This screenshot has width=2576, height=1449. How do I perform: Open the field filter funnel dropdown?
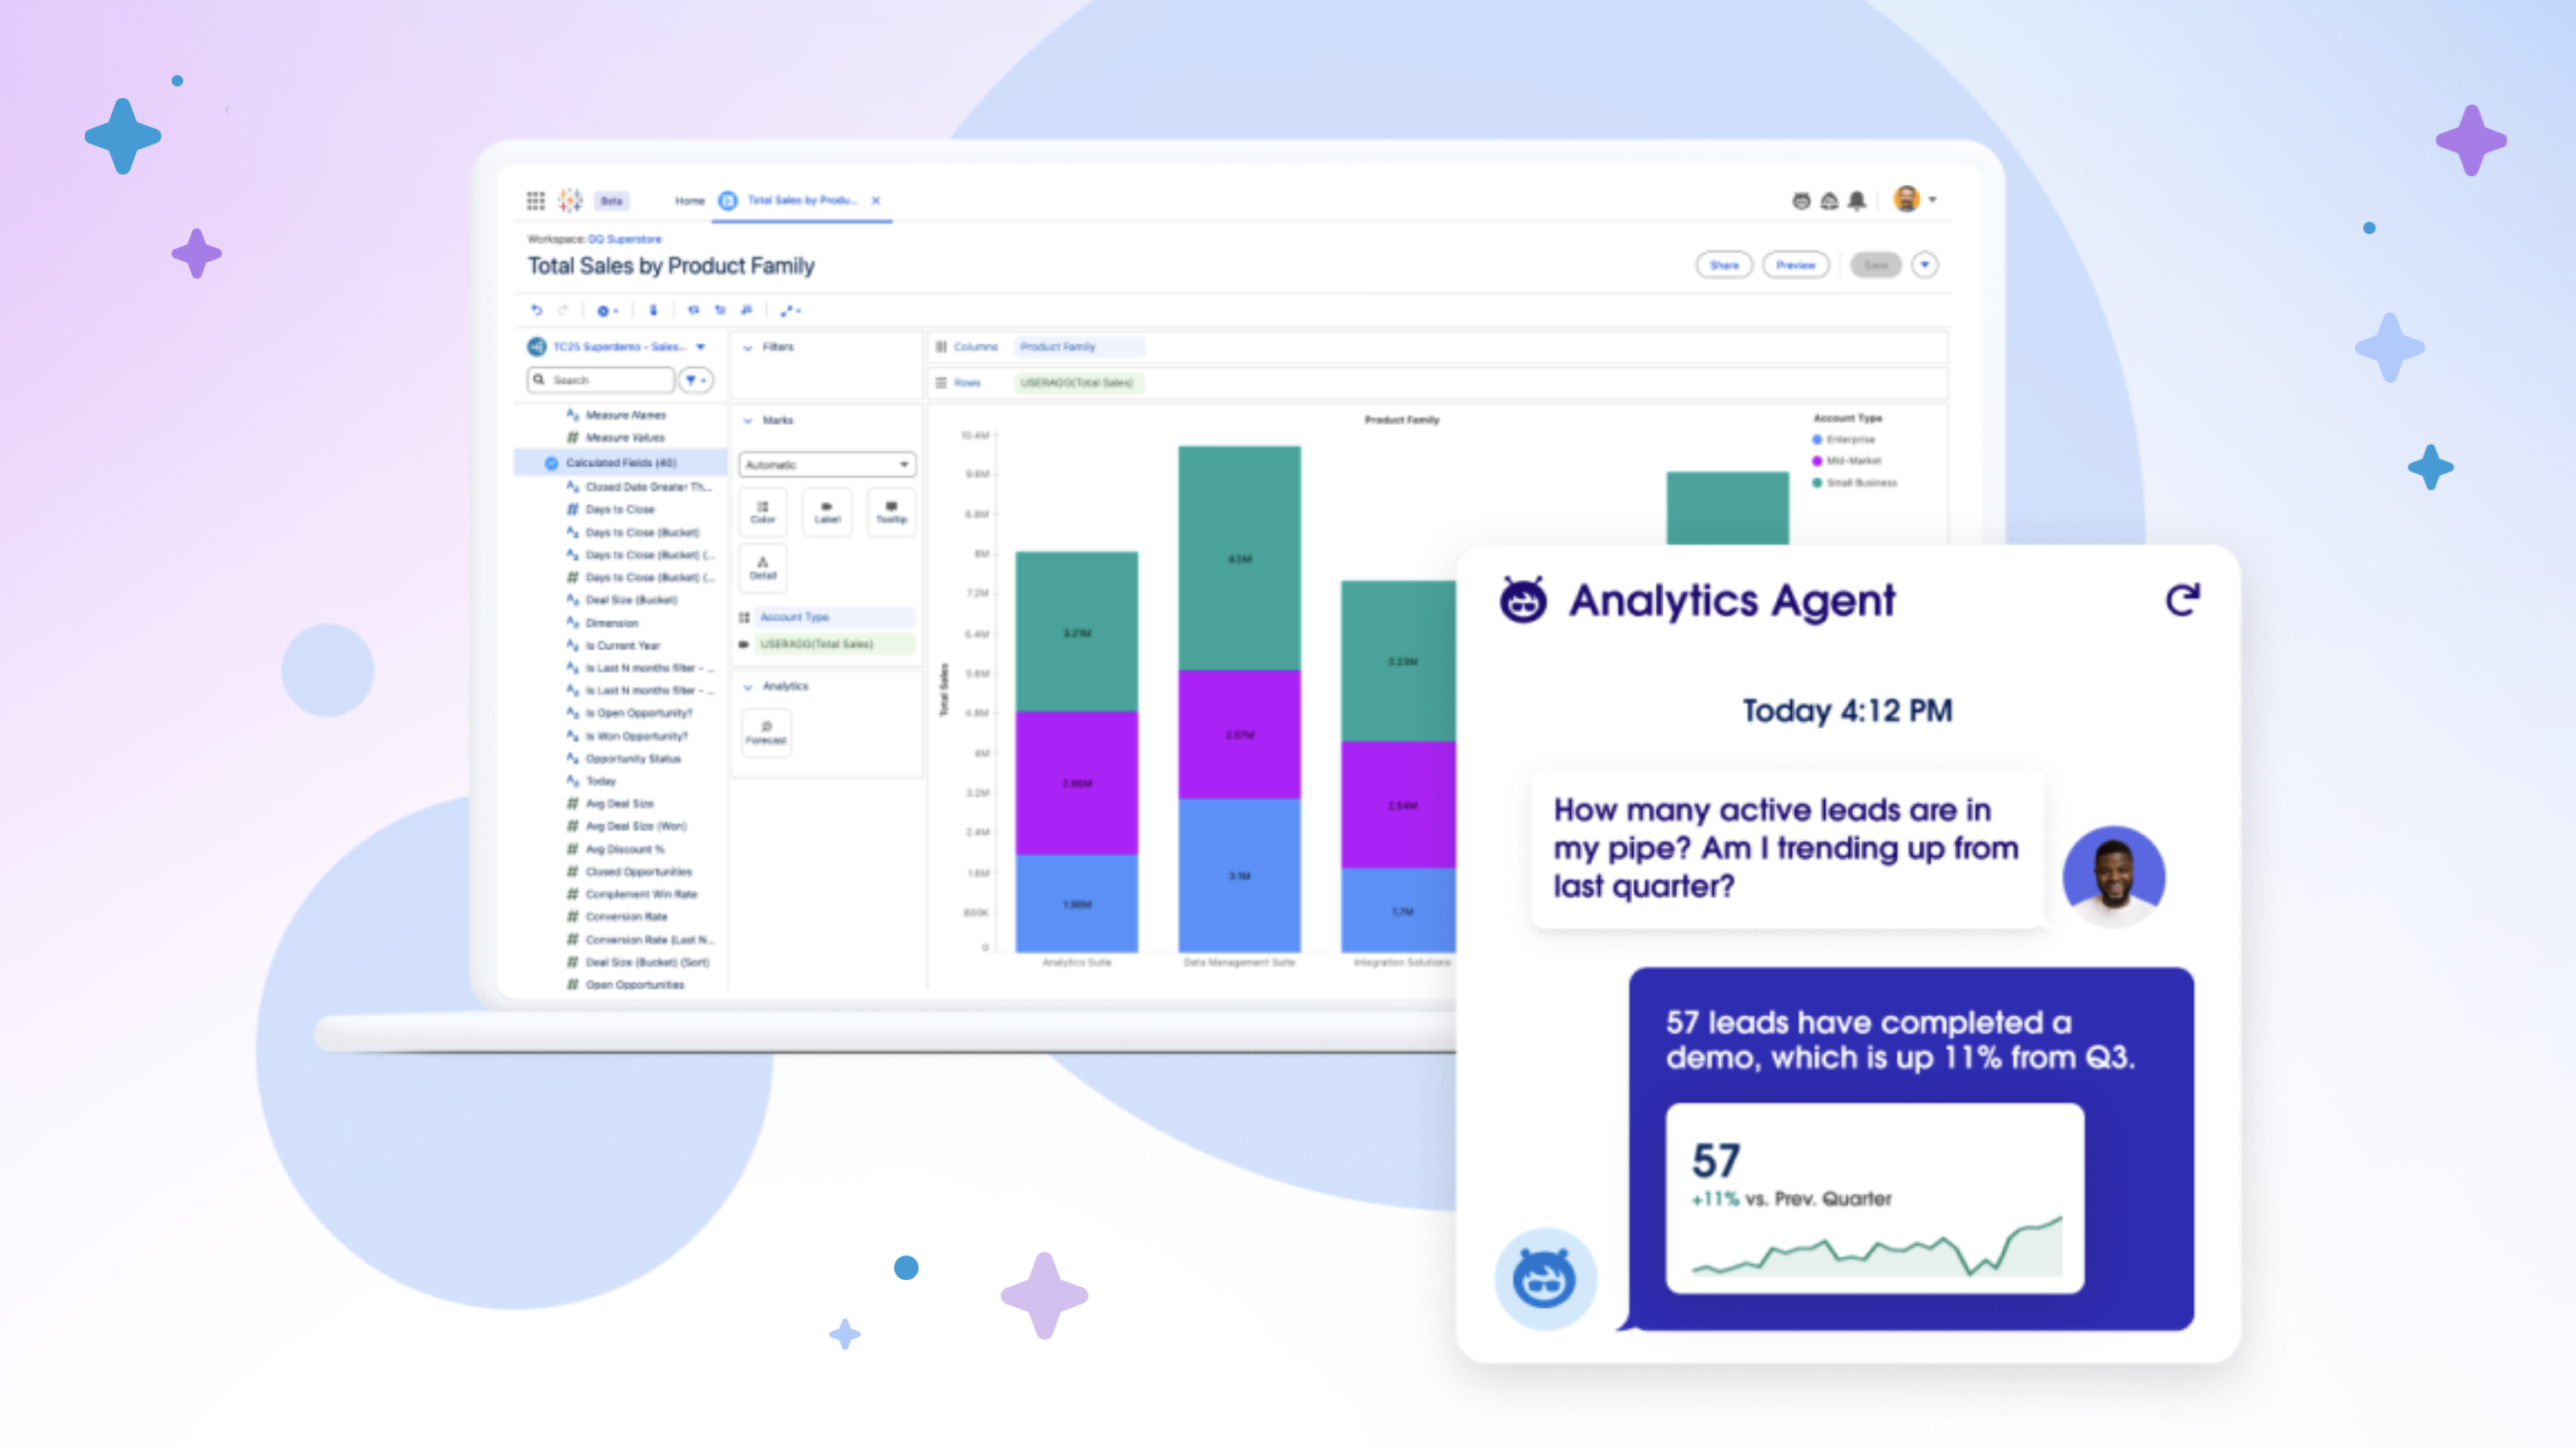tap(695, 380)
